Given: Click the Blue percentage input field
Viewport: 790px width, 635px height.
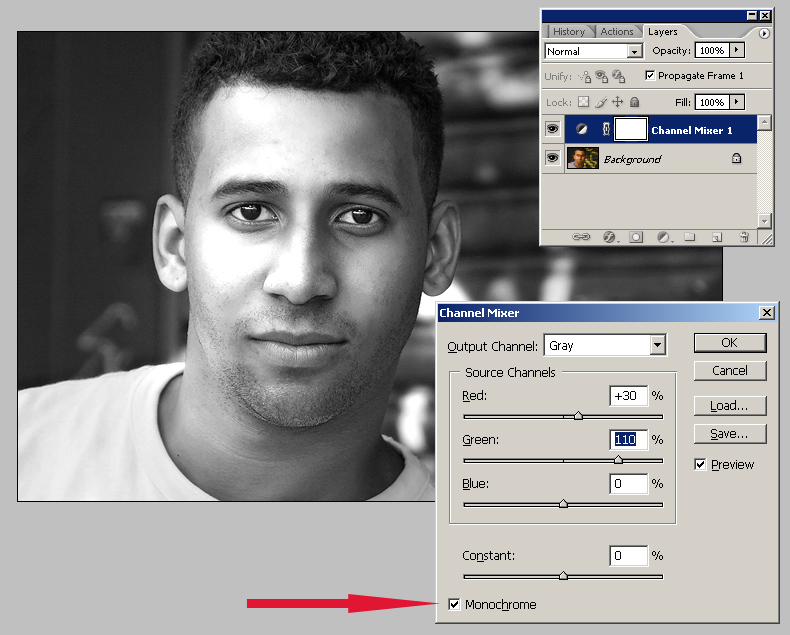Looking at the screenshot, I should pyautogui.click(x=628, y=483).
